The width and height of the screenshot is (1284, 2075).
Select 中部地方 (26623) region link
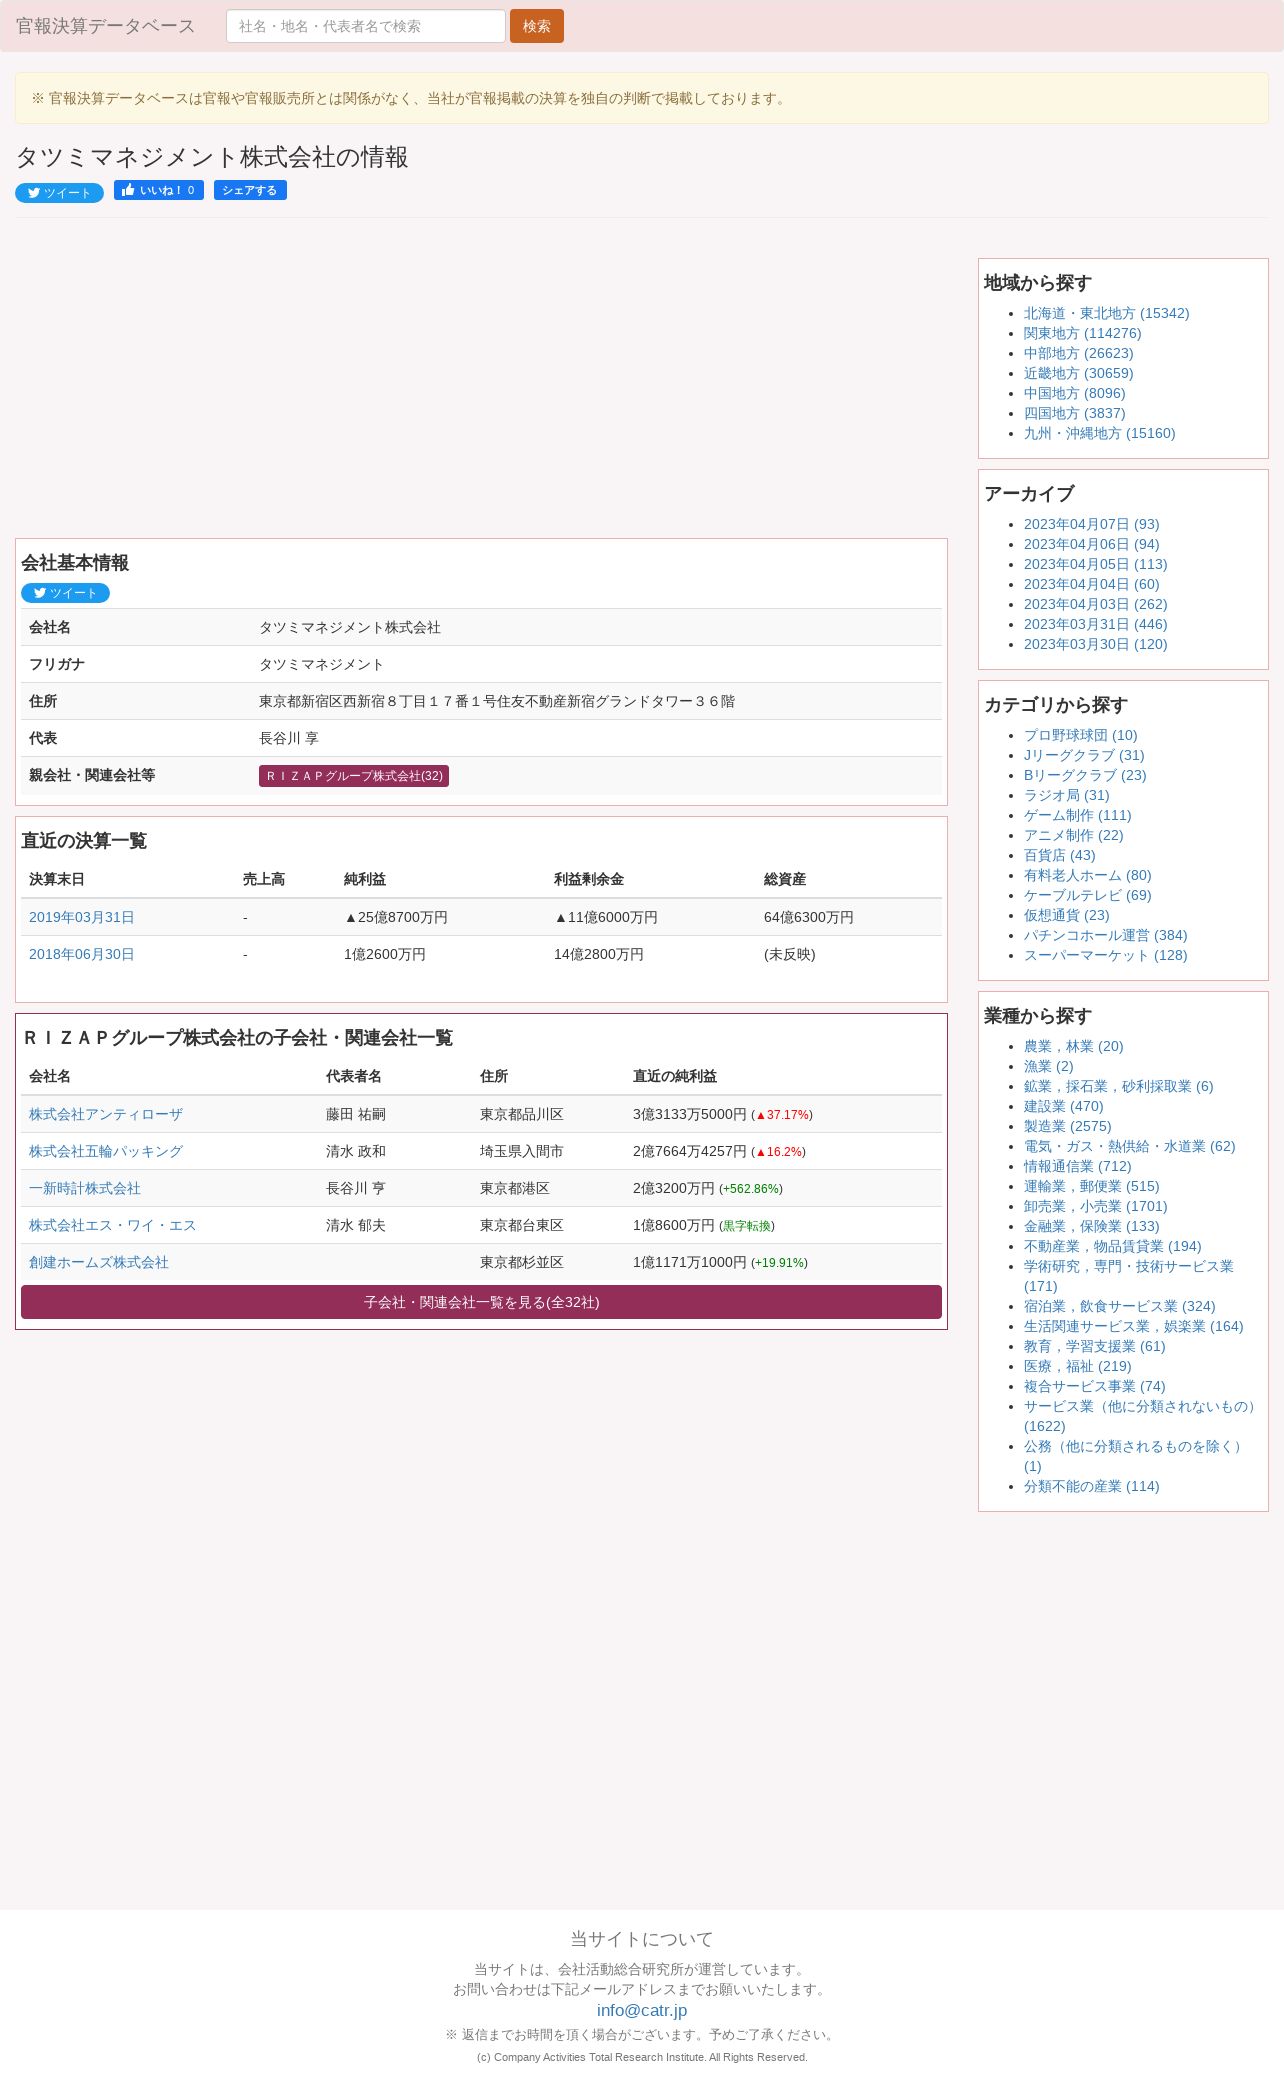(x=1079, y=353)
